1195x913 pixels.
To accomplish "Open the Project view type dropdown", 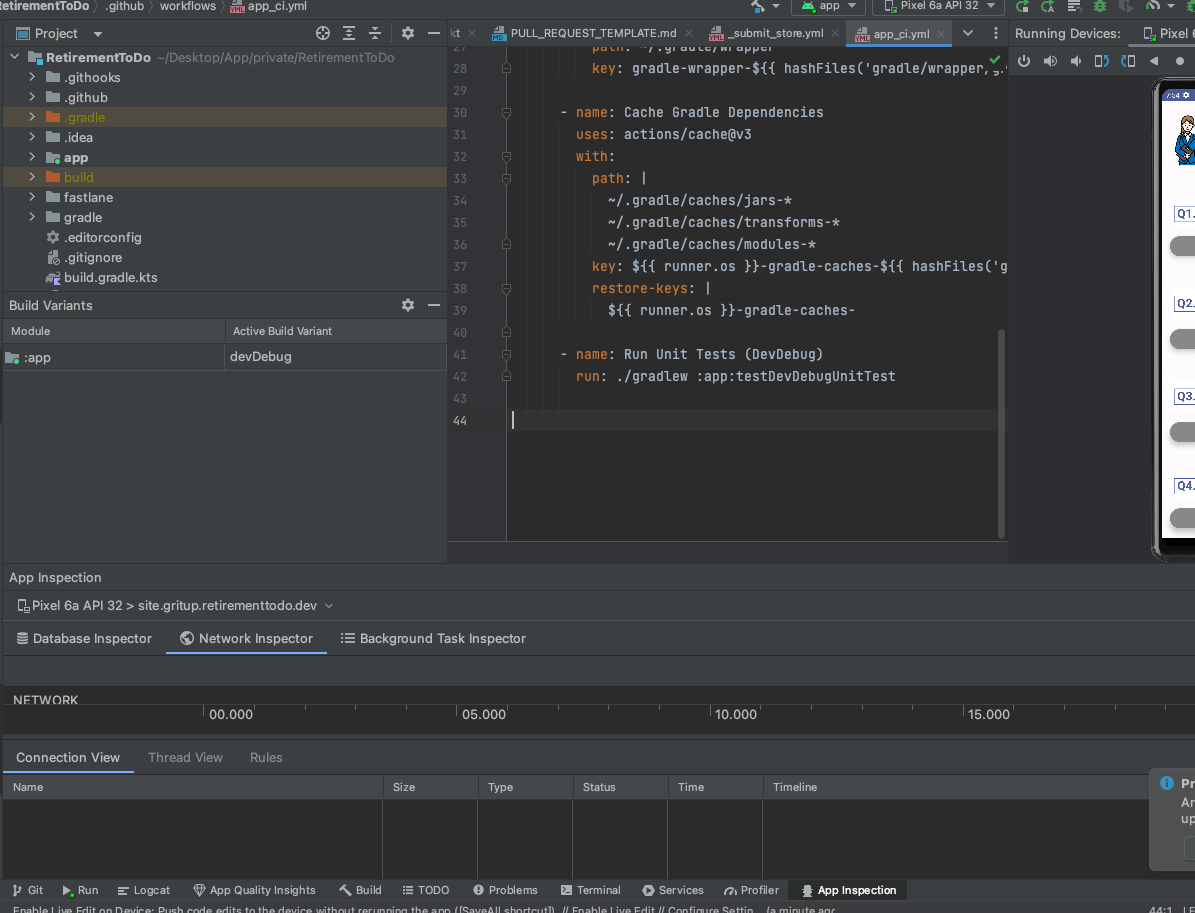I will pos(98,34).
